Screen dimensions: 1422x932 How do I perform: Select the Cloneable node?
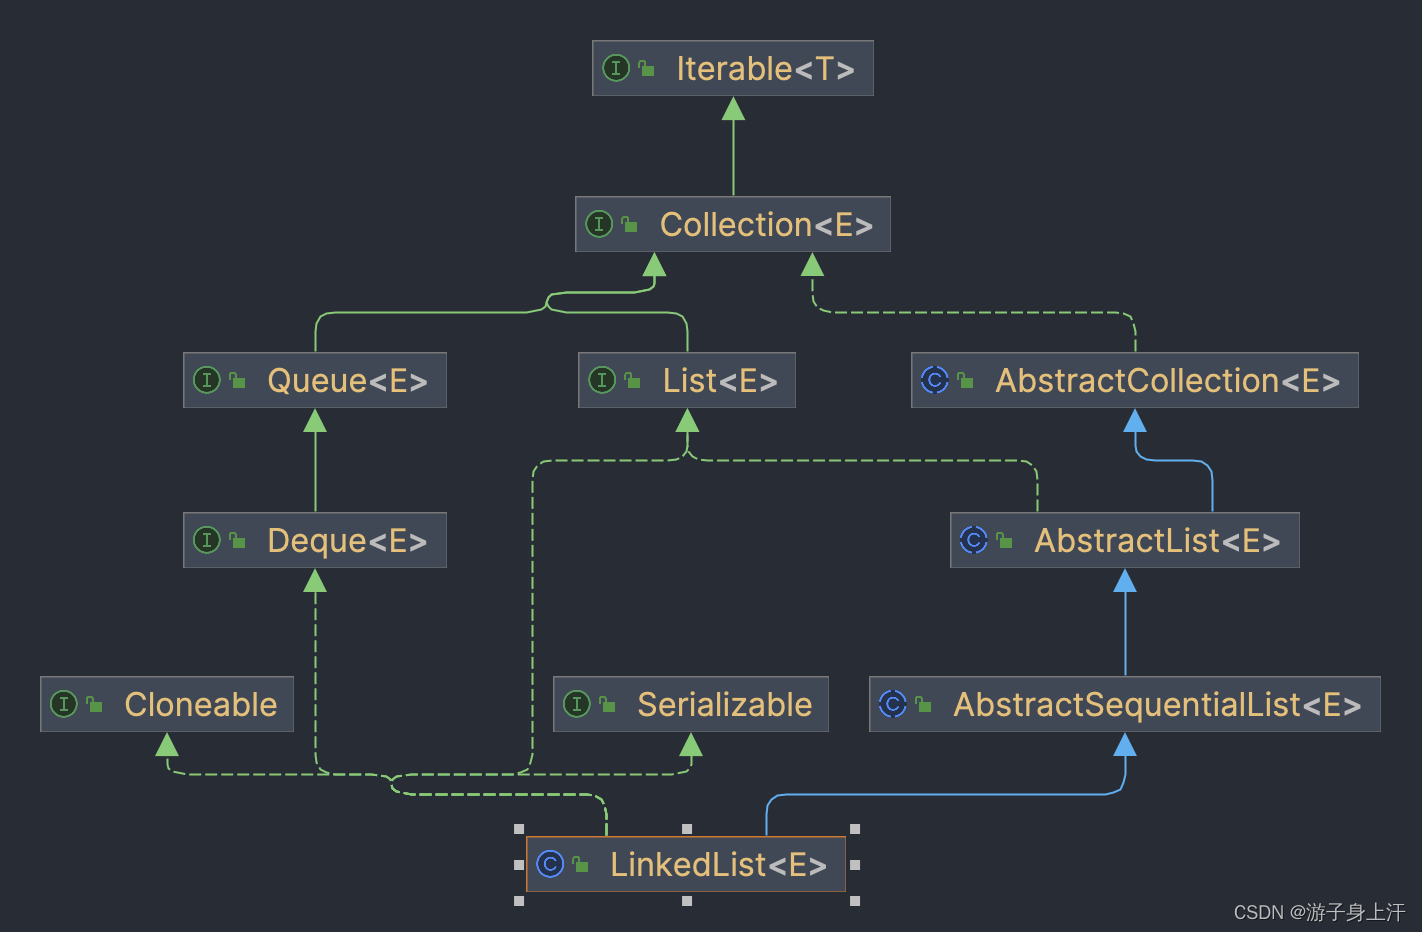coord(167,704)
